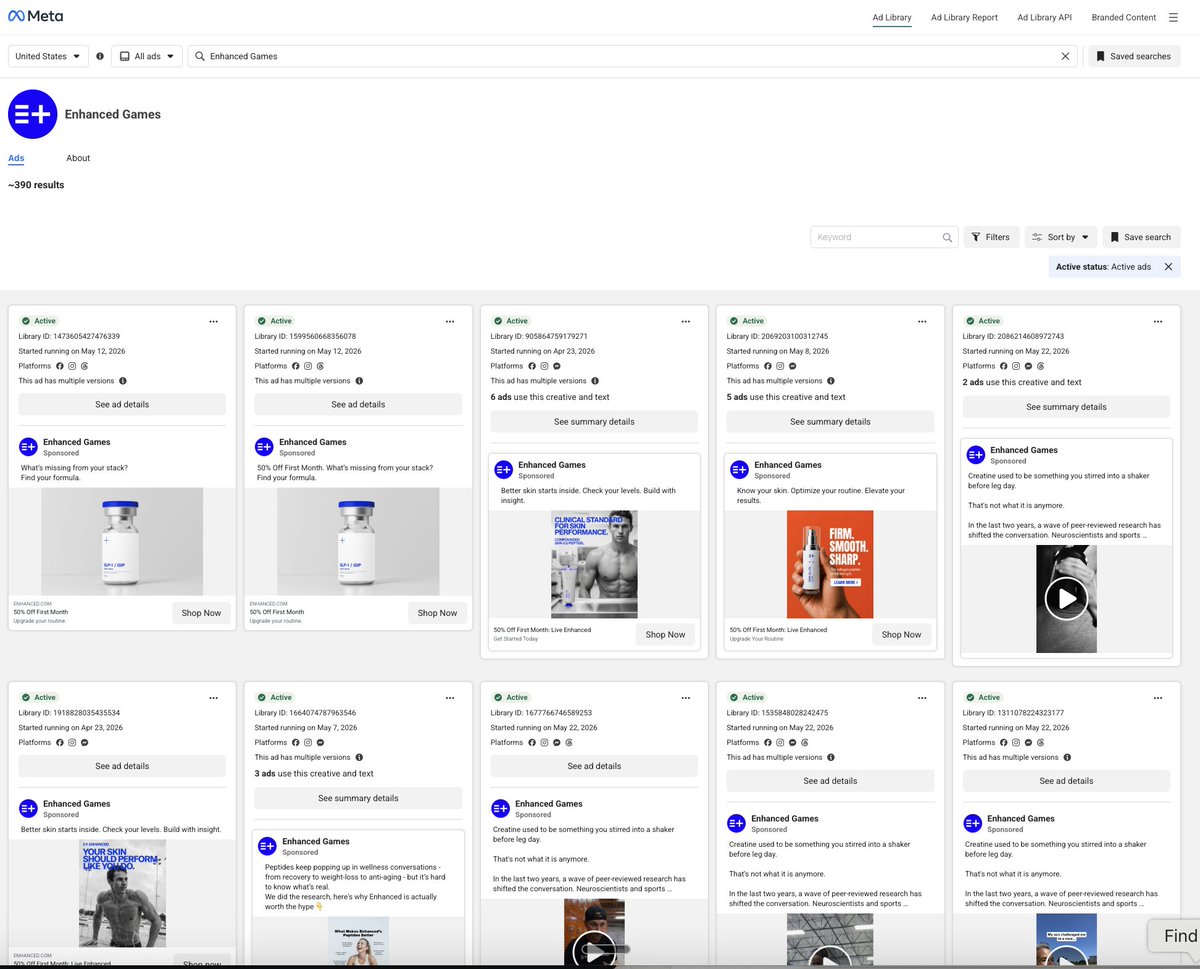Open the Ad Library API tab

click(x=1044, y=17)
